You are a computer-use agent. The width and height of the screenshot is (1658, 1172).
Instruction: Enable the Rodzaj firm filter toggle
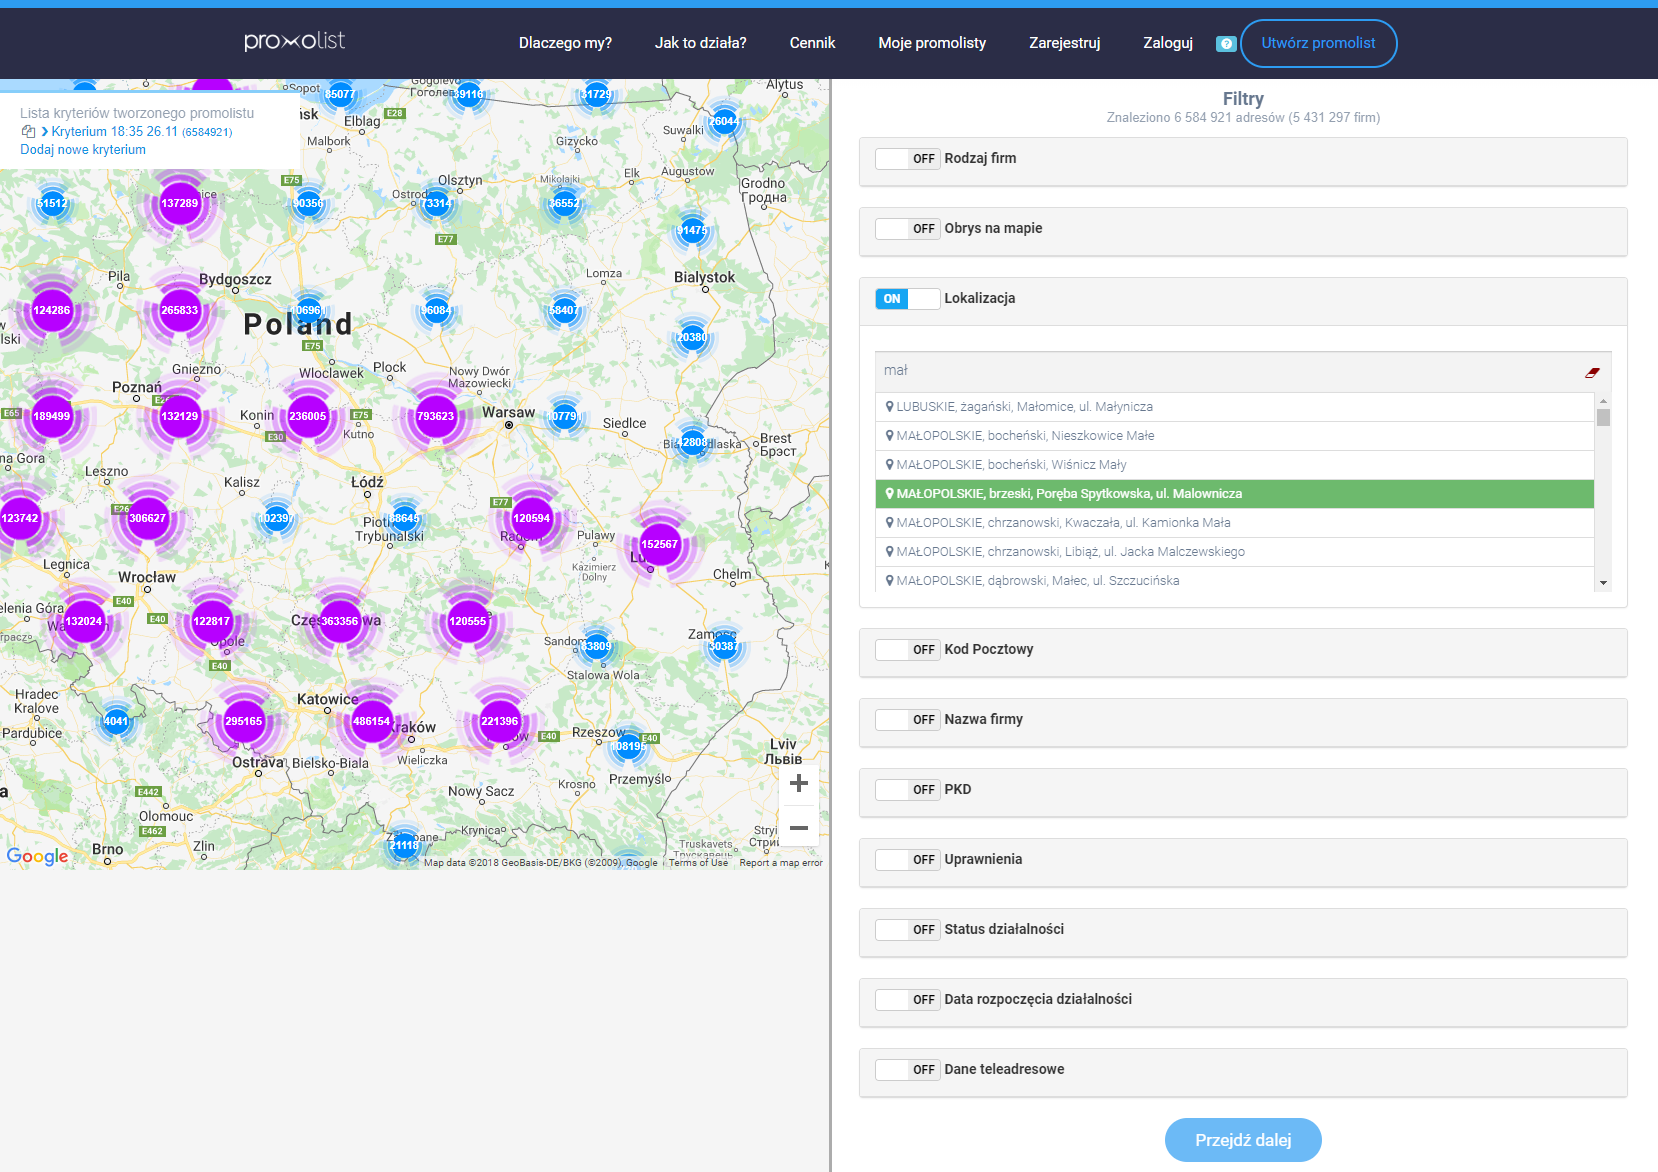[x=907, y=159]
